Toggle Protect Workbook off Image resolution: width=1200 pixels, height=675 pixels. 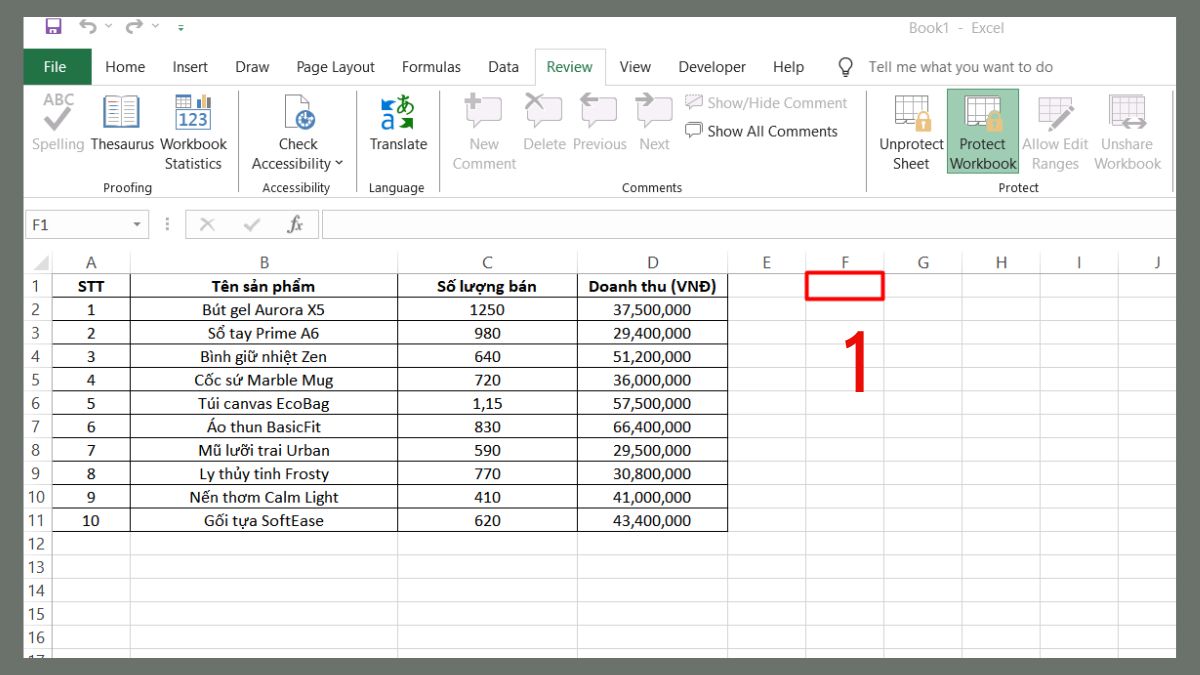pyautogui.click(x=981, y=130)
